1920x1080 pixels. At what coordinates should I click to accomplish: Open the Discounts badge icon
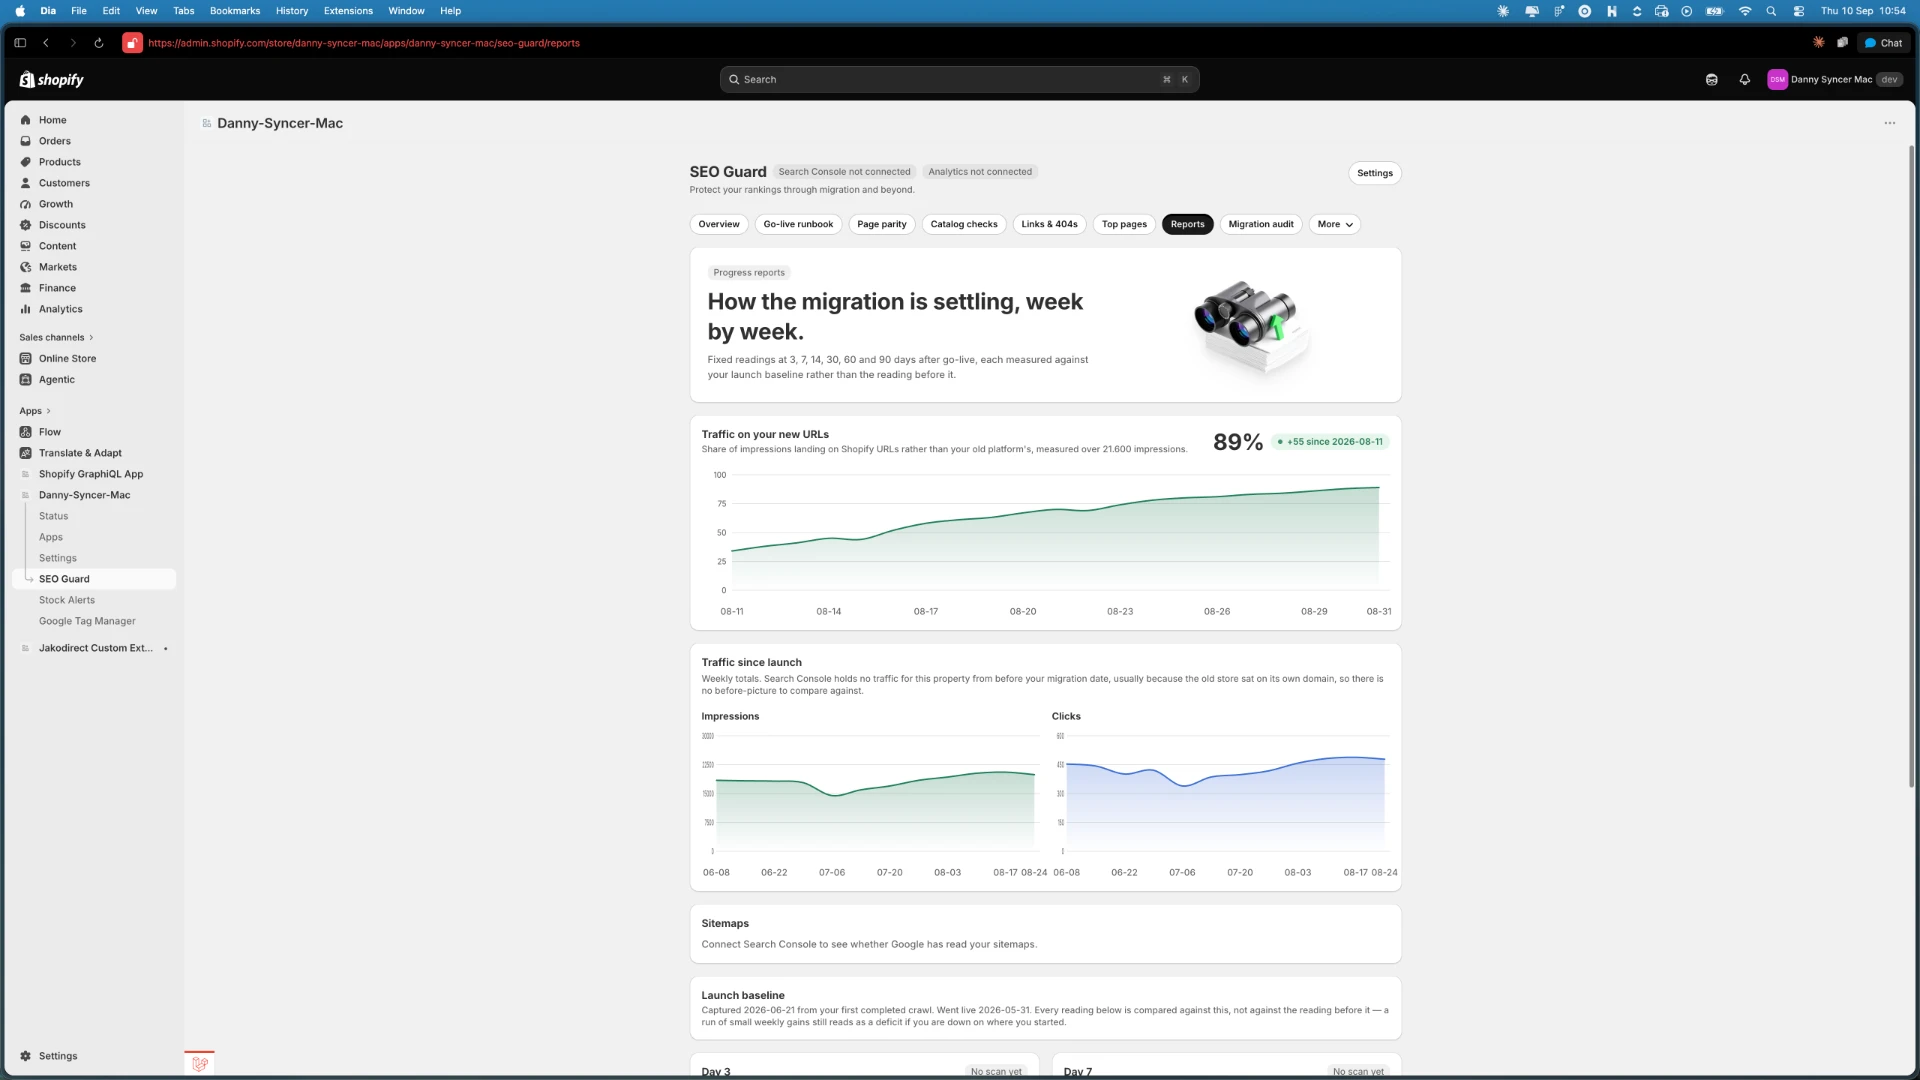point(26,225)
